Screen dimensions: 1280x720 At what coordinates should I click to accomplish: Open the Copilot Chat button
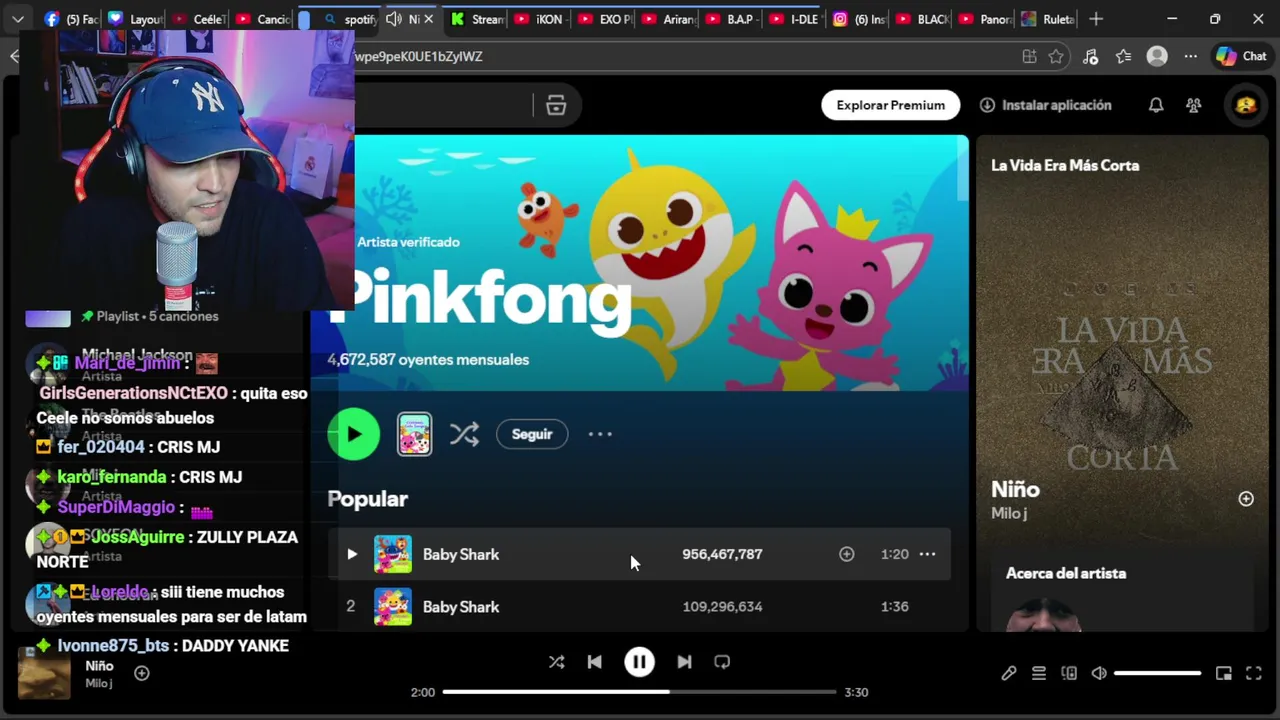click(1241, 56)
